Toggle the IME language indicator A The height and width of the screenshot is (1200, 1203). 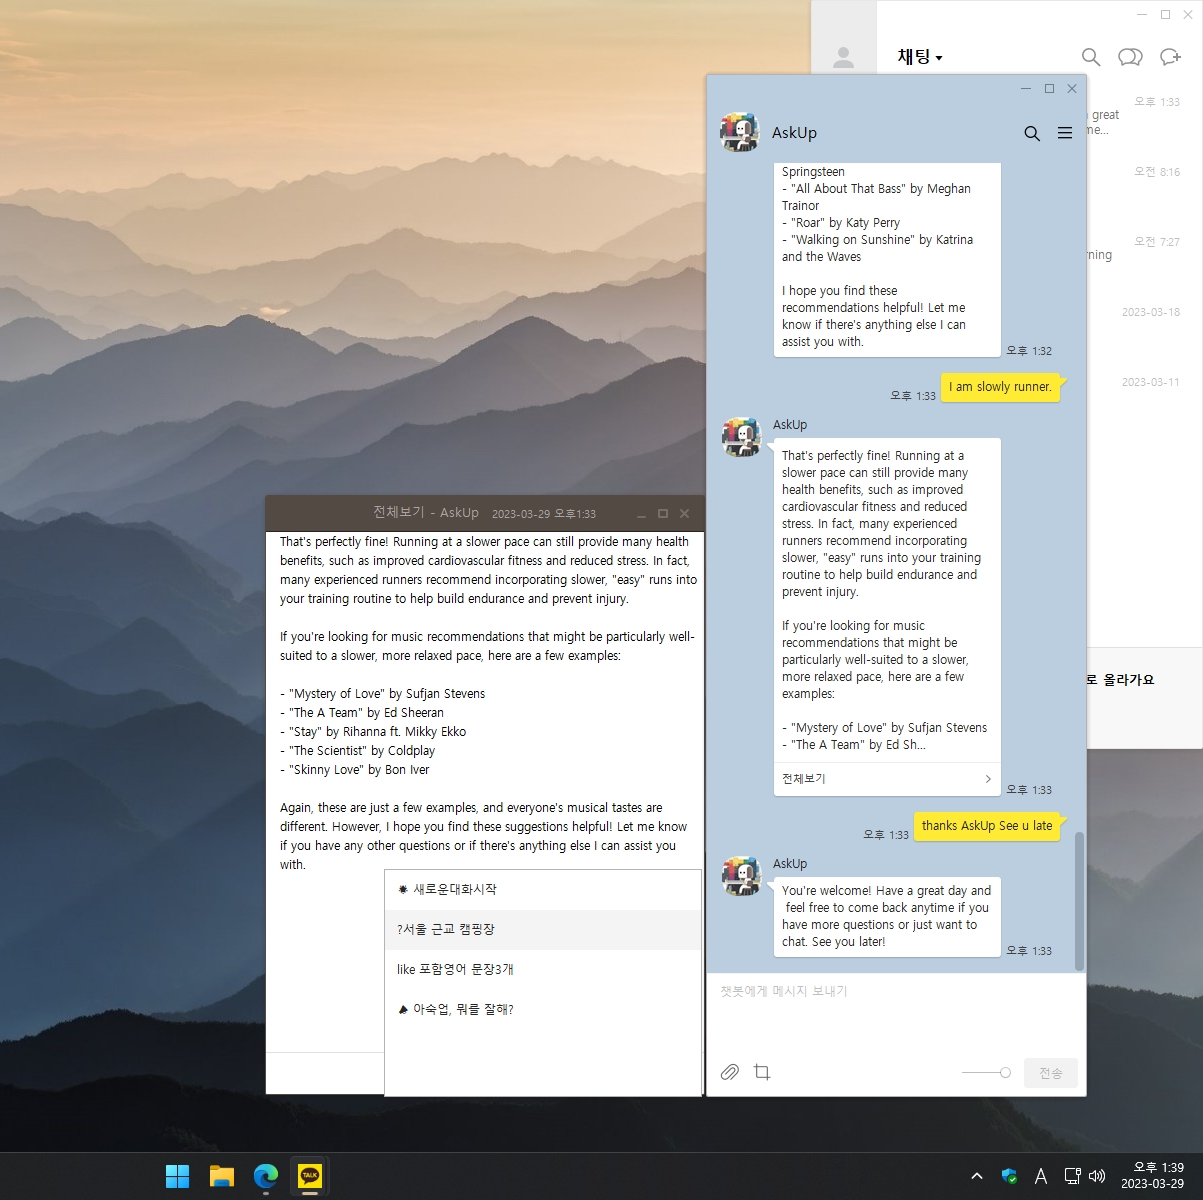[1041, 1176]
